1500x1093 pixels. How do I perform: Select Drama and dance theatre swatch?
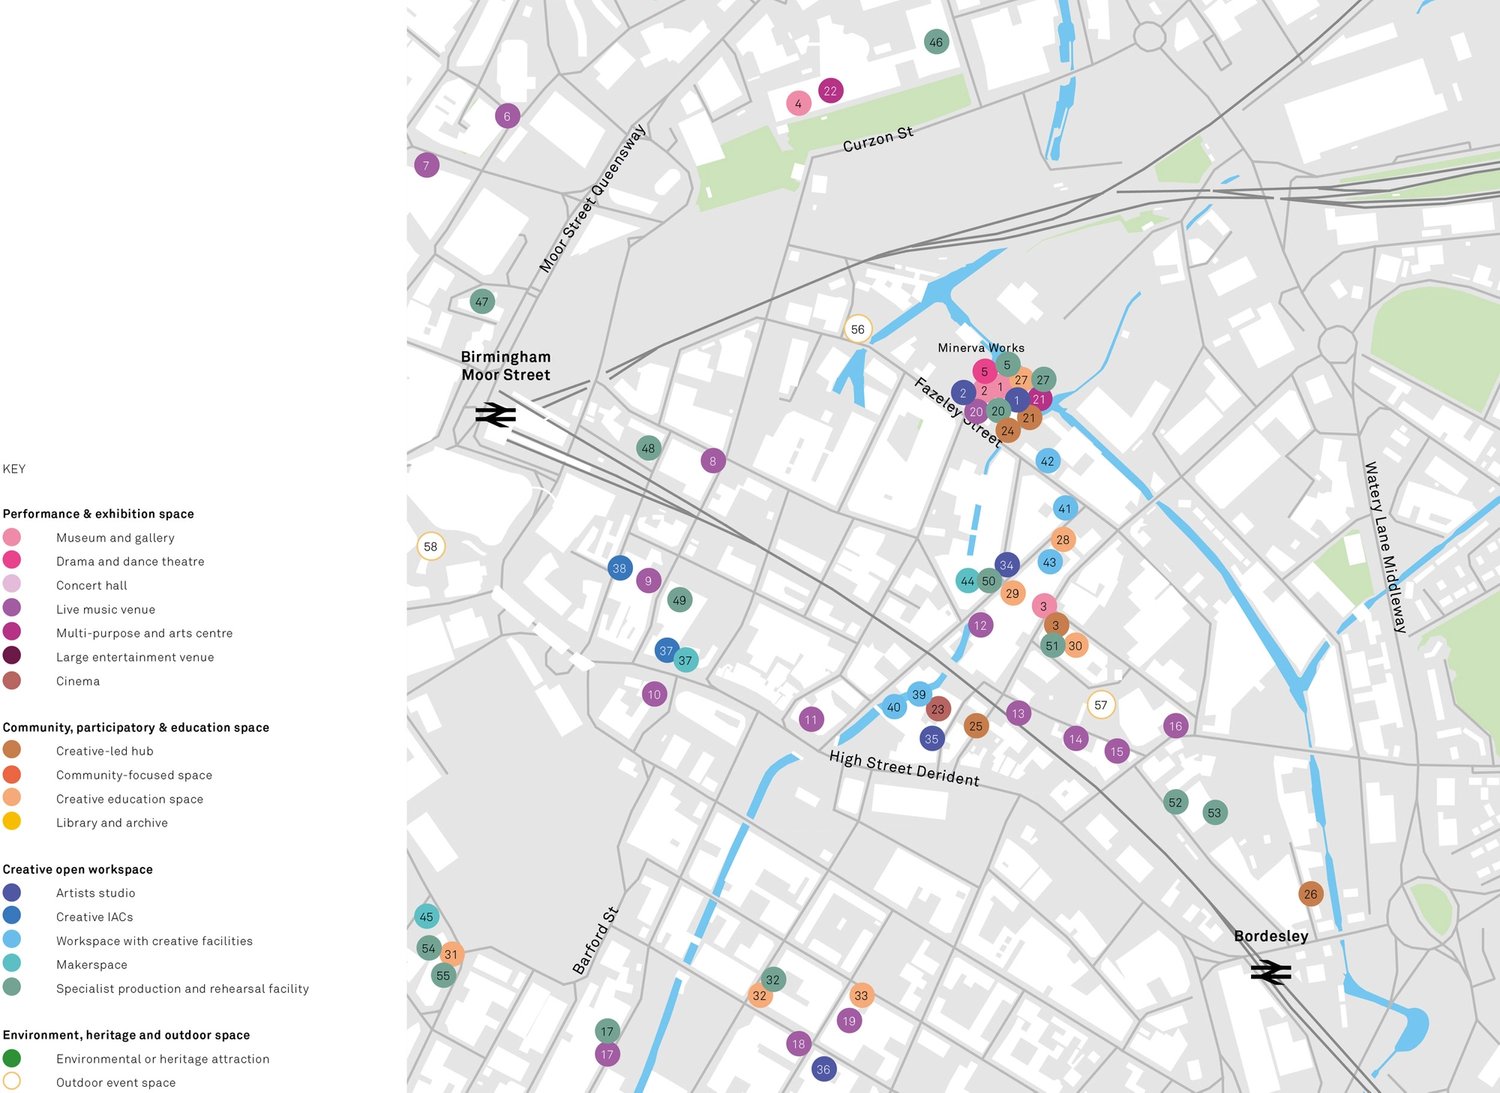(x=12, y=561)
